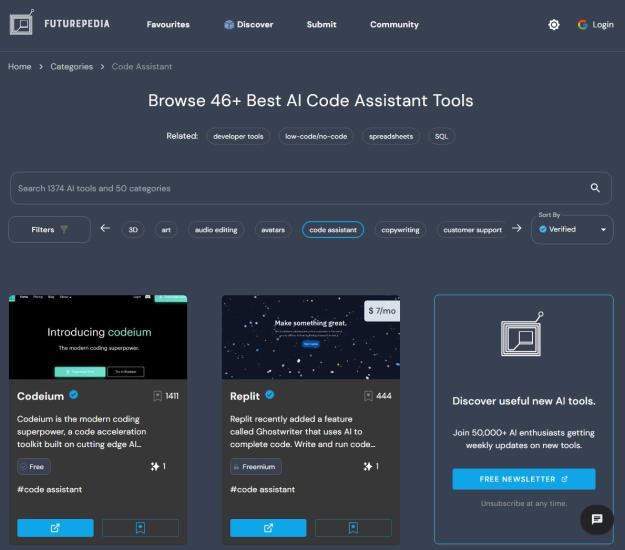
Task: Click left arrow to see previous categories
Action: click(105, 228)
